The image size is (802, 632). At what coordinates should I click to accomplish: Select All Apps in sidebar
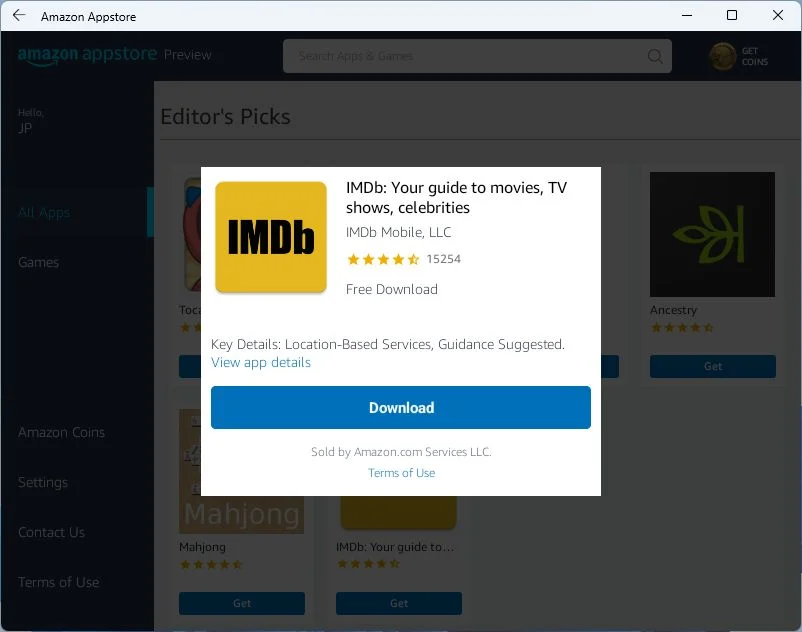pyautogui.click(x=44, y=213)
